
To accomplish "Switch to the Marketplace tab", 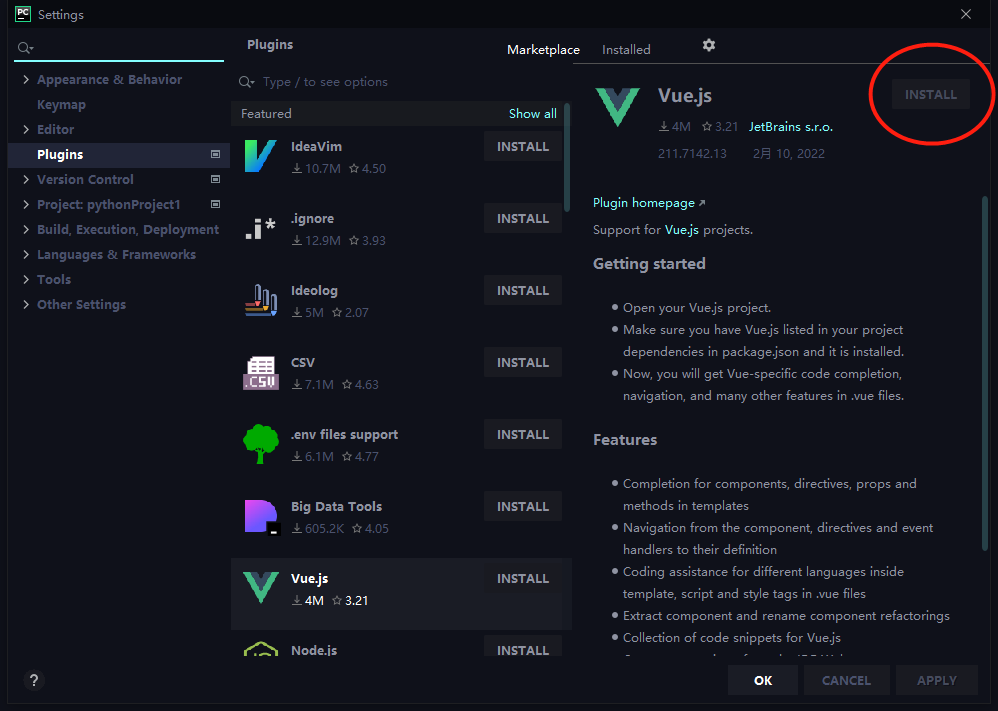I will pos(543,50).
